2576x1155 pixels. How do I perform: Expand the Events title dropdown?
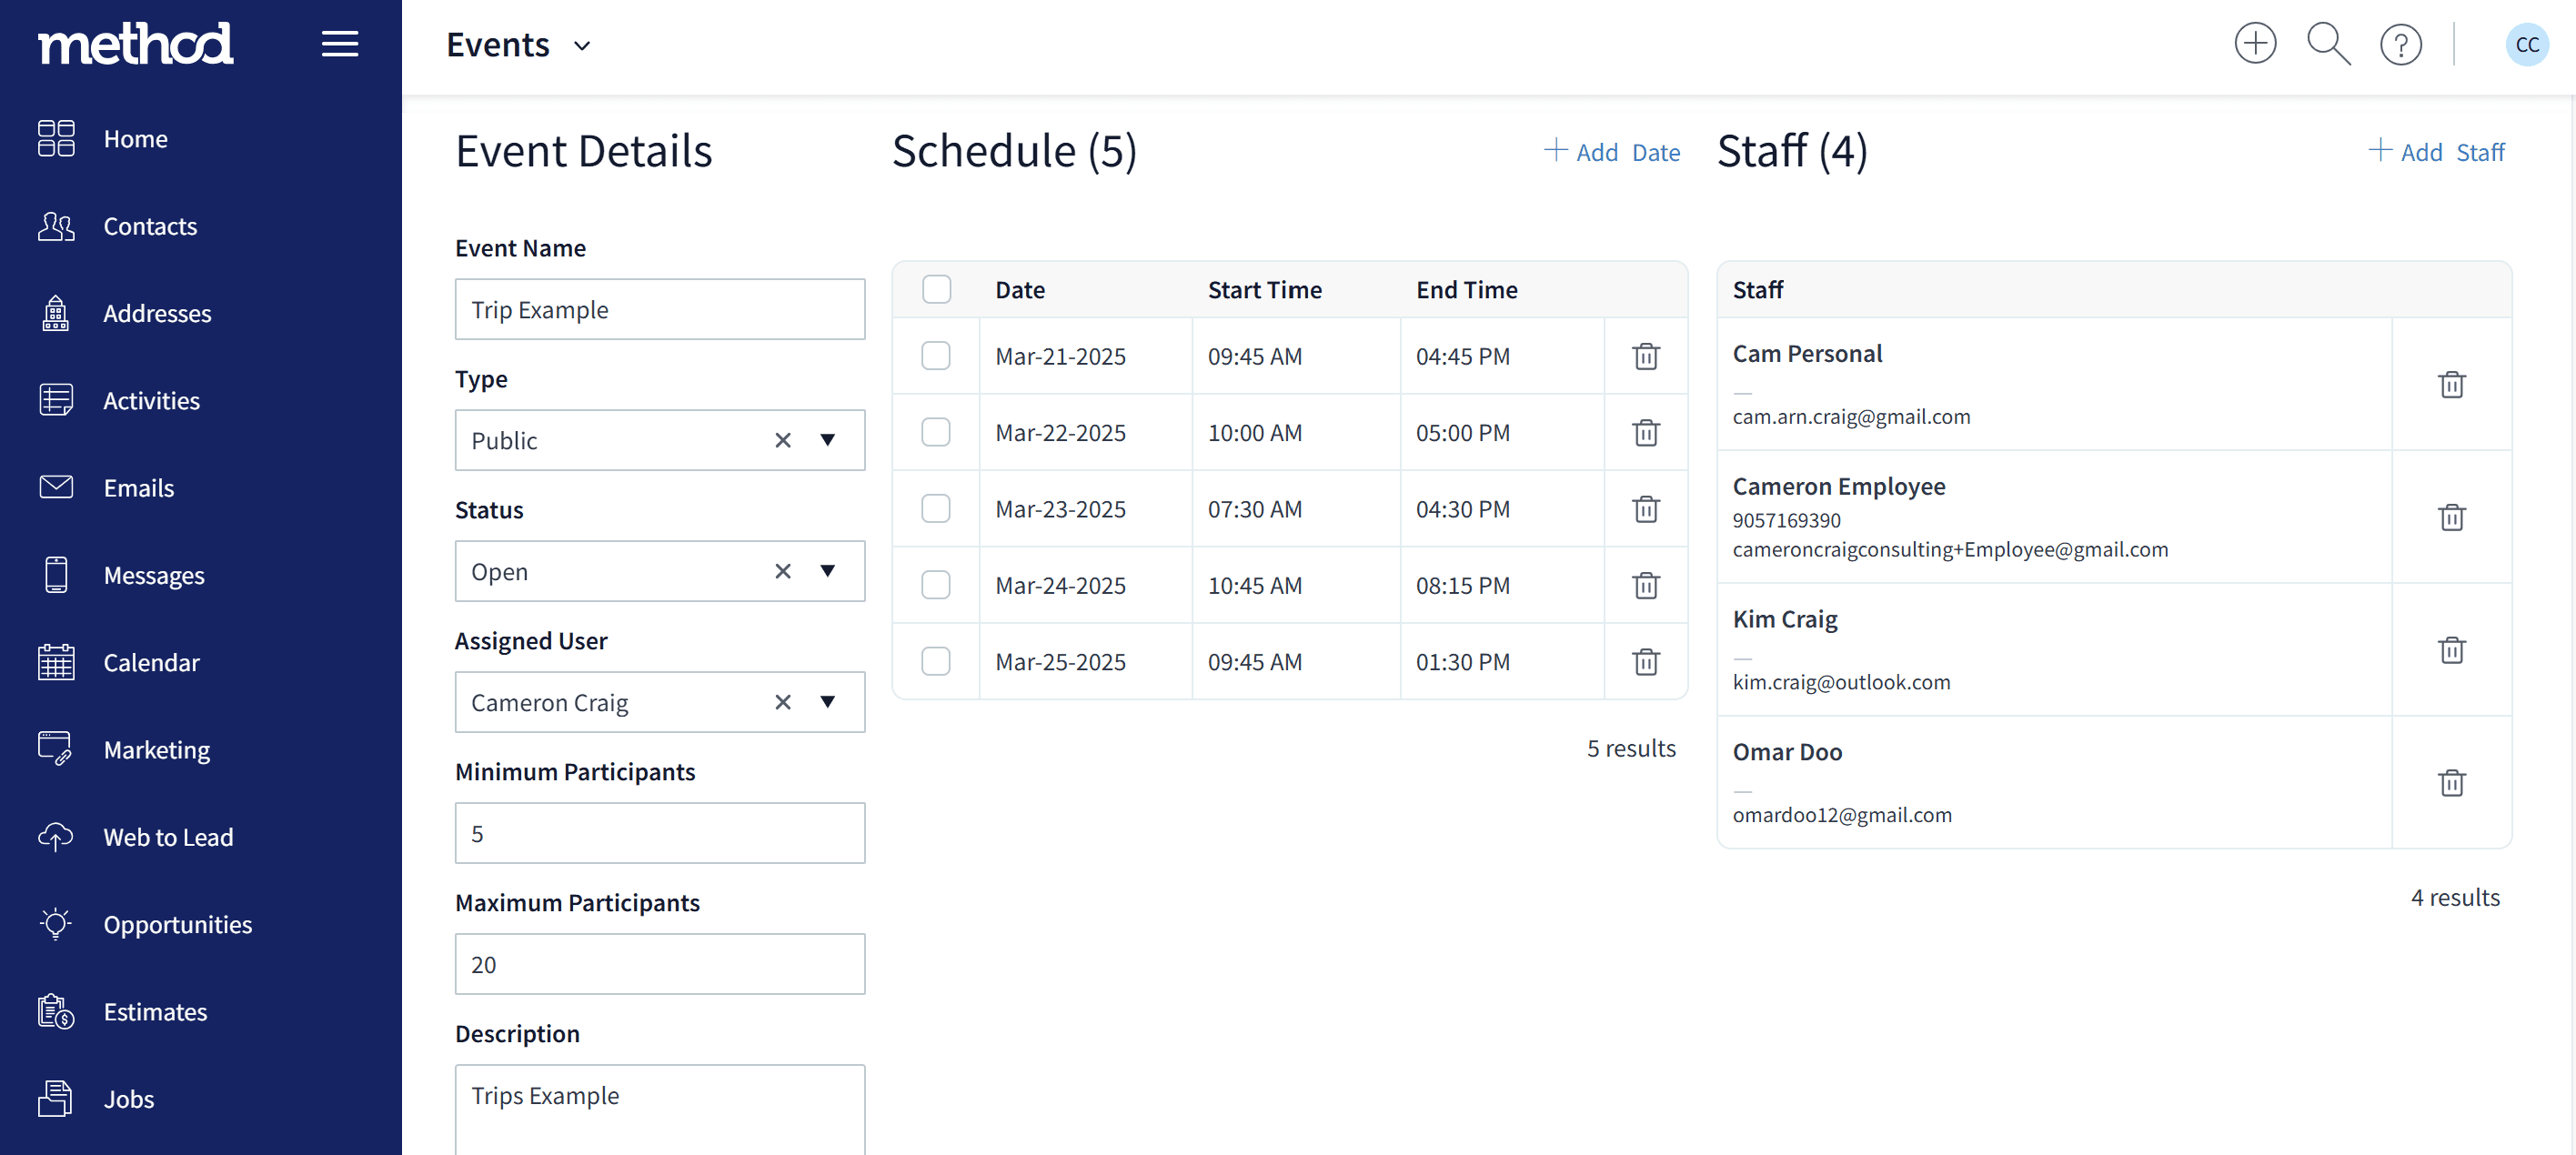tap(582, 46)
